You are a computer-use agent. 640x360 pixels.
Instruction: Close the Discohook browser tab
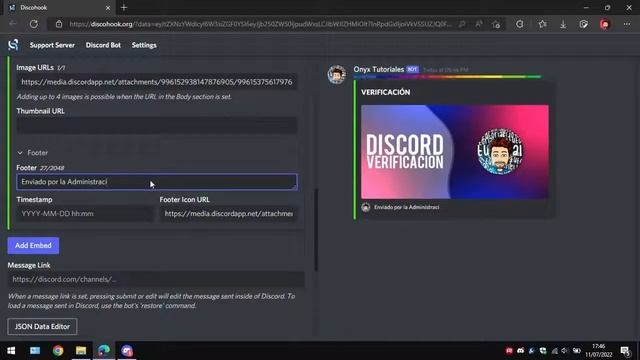pos(108,8)
